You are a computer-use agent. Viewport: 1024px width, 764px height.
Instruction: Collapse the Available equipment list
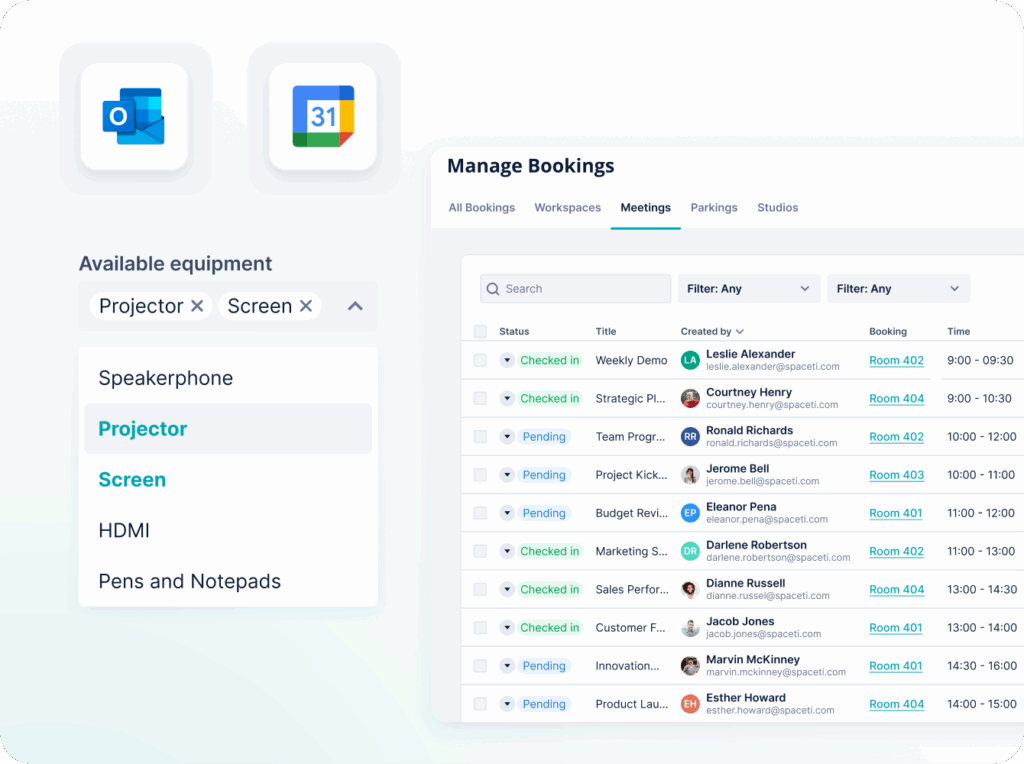354,306
